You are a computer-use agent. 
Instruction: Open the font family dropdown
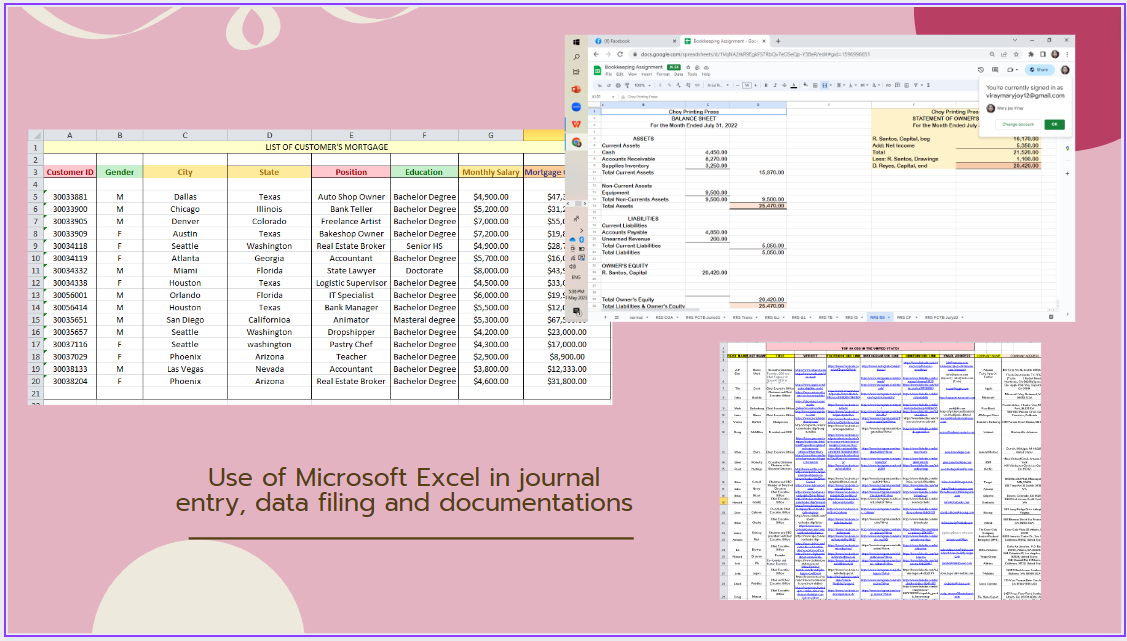point(717,85)
